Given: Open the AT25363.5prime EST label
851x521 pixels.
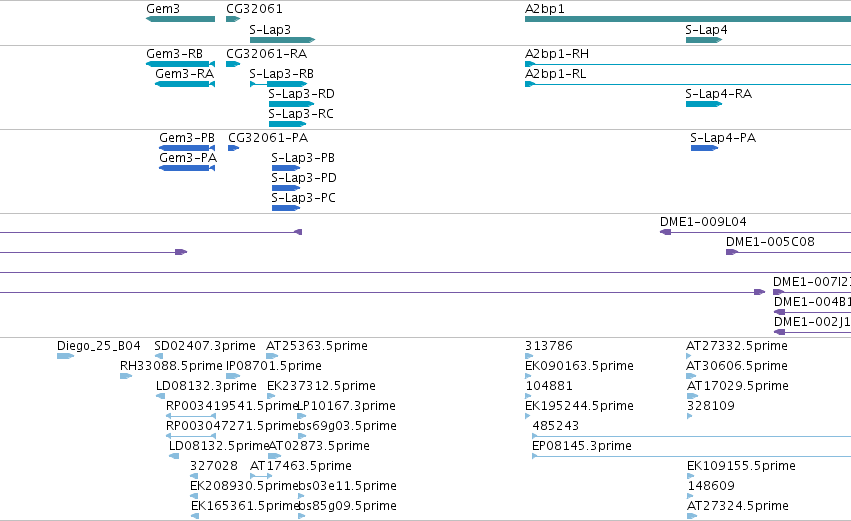Looking at the screenshot, I should coord(316,346).
